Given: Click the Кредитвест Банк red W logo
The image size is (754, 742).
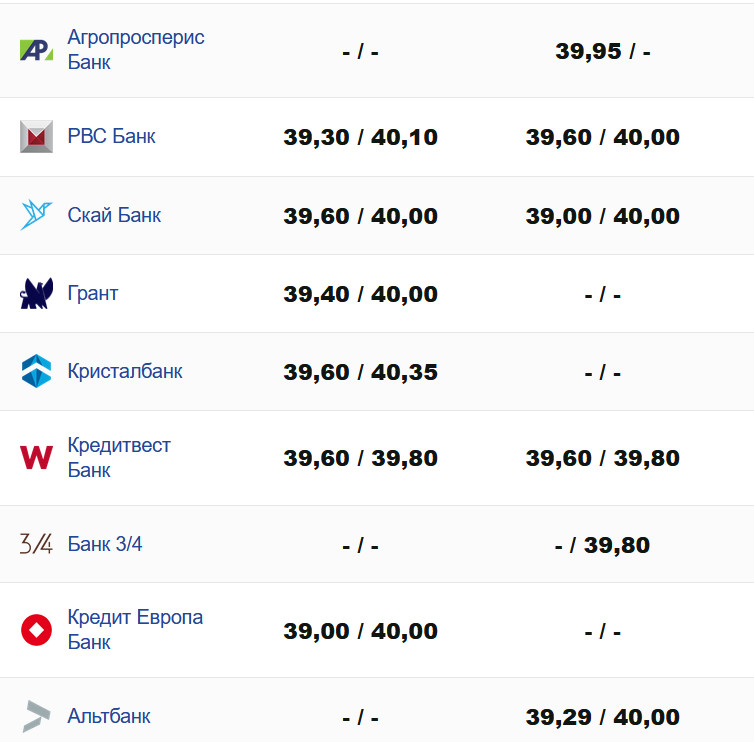Looking at the screenshot, I should coord(36,458).
